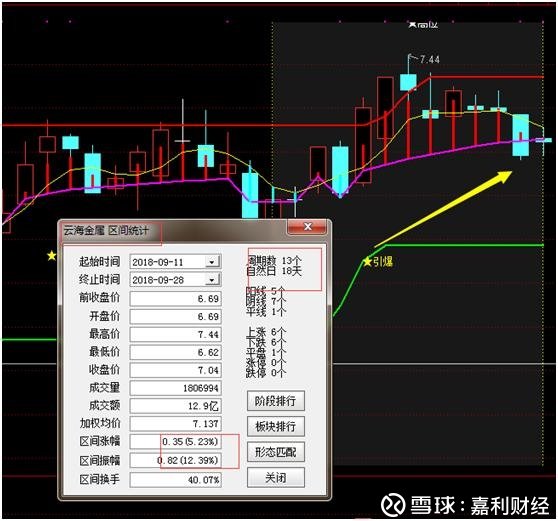The height and width of the screenshot is (521, 558).
Task: Click the 成交量 field showing 1806994
Action: (x=175, y=388)
